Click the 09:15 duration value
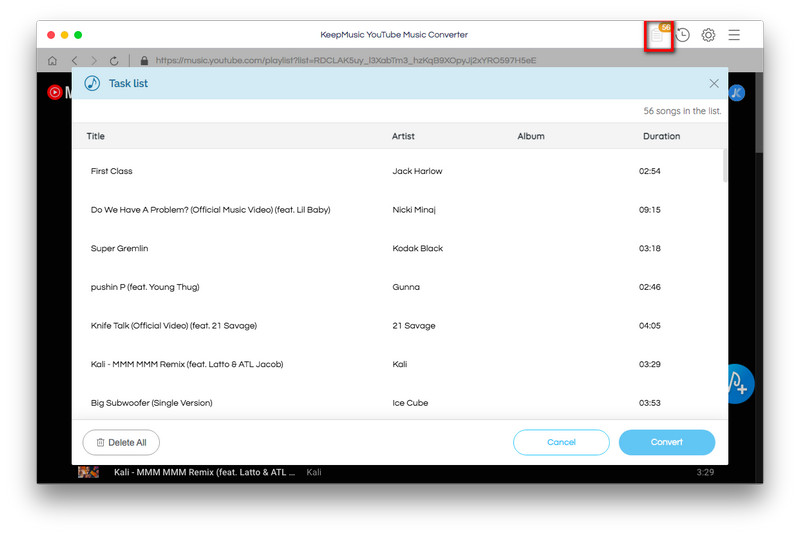This screenshot has height=536, width=800. point(649,210)
